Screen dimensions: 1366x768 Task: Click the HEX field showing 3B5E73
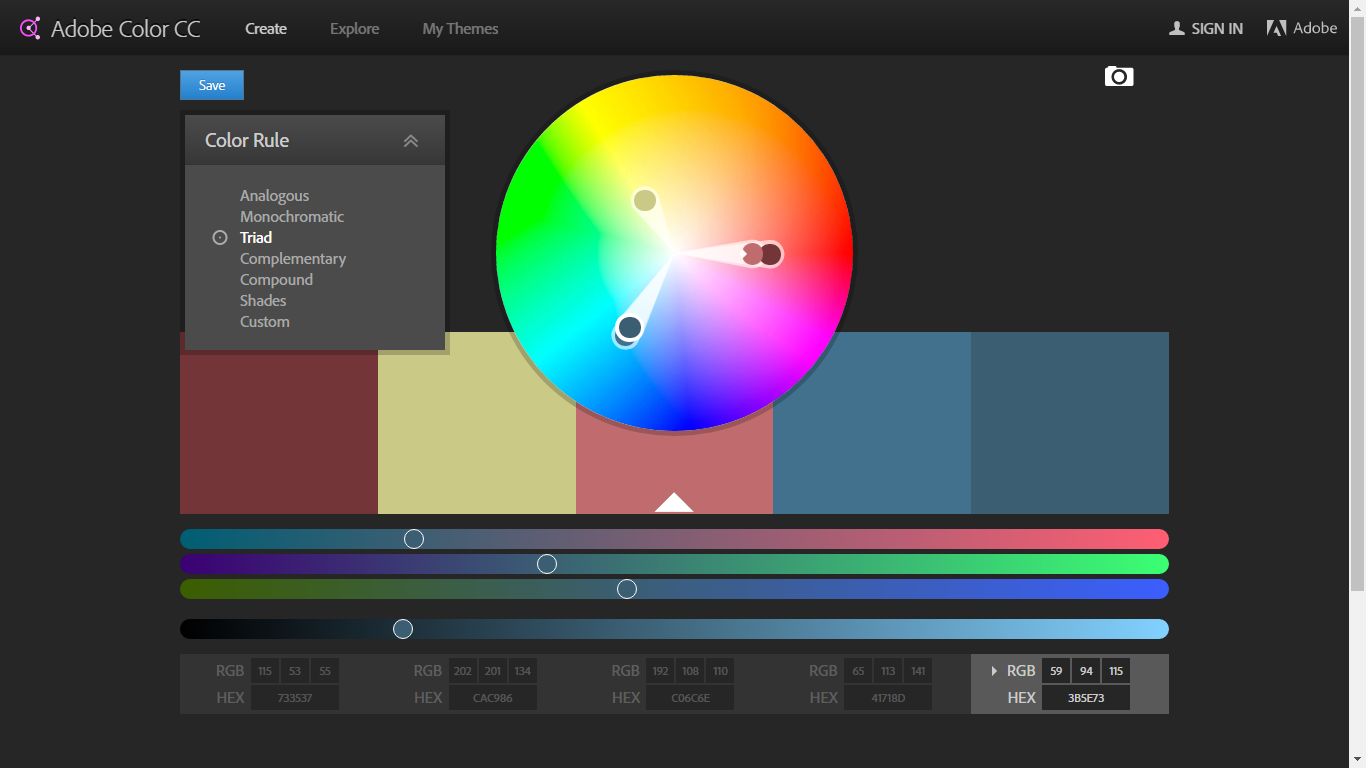point(1086,698)
